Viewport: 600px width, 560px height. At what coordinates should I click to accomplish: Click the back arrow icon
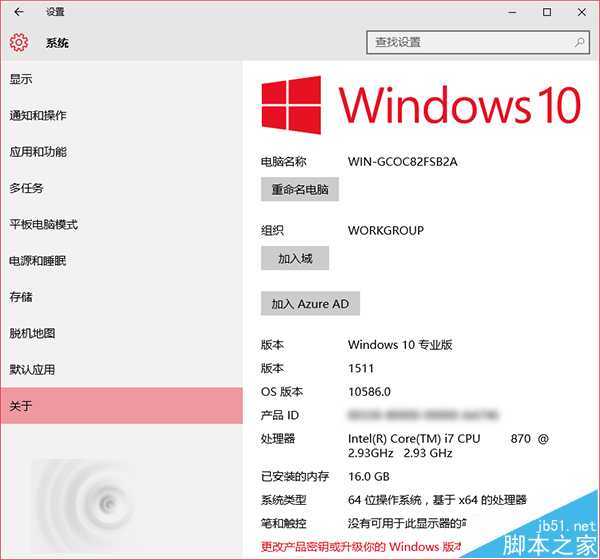19,12
